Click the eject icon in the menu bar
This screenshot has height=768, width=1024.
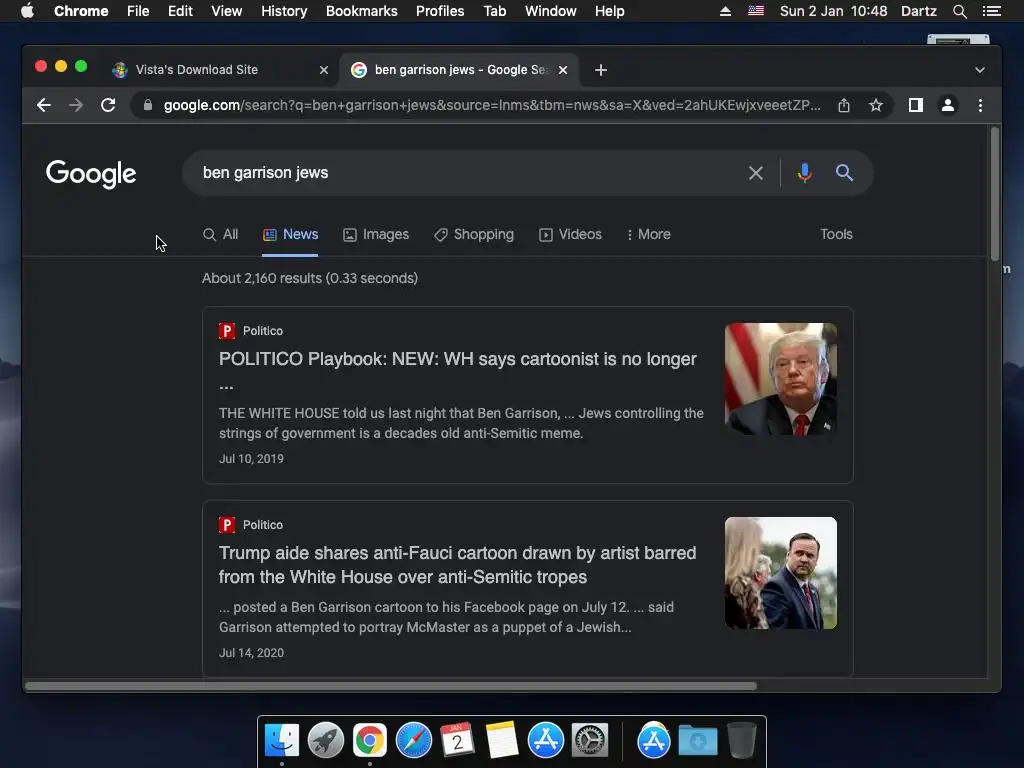click(x=725, y=11)
